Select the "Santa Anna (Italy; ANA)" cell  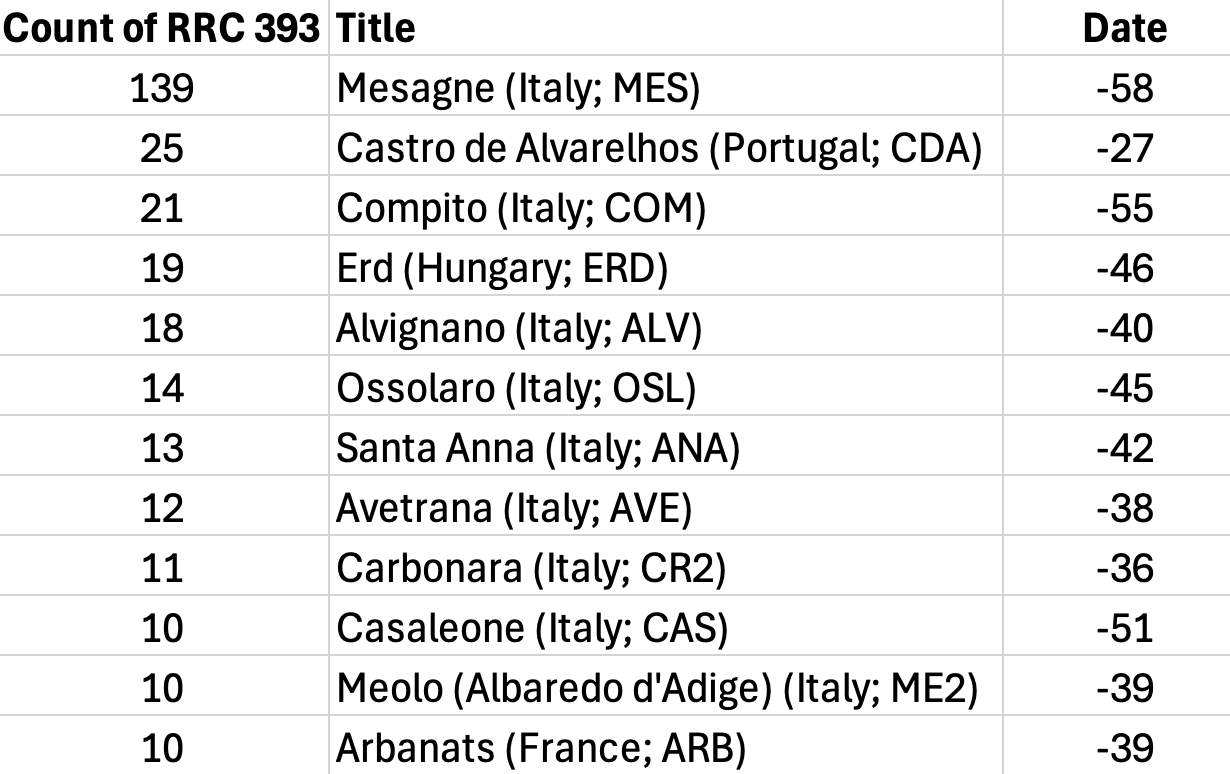(x=538, y=449)
